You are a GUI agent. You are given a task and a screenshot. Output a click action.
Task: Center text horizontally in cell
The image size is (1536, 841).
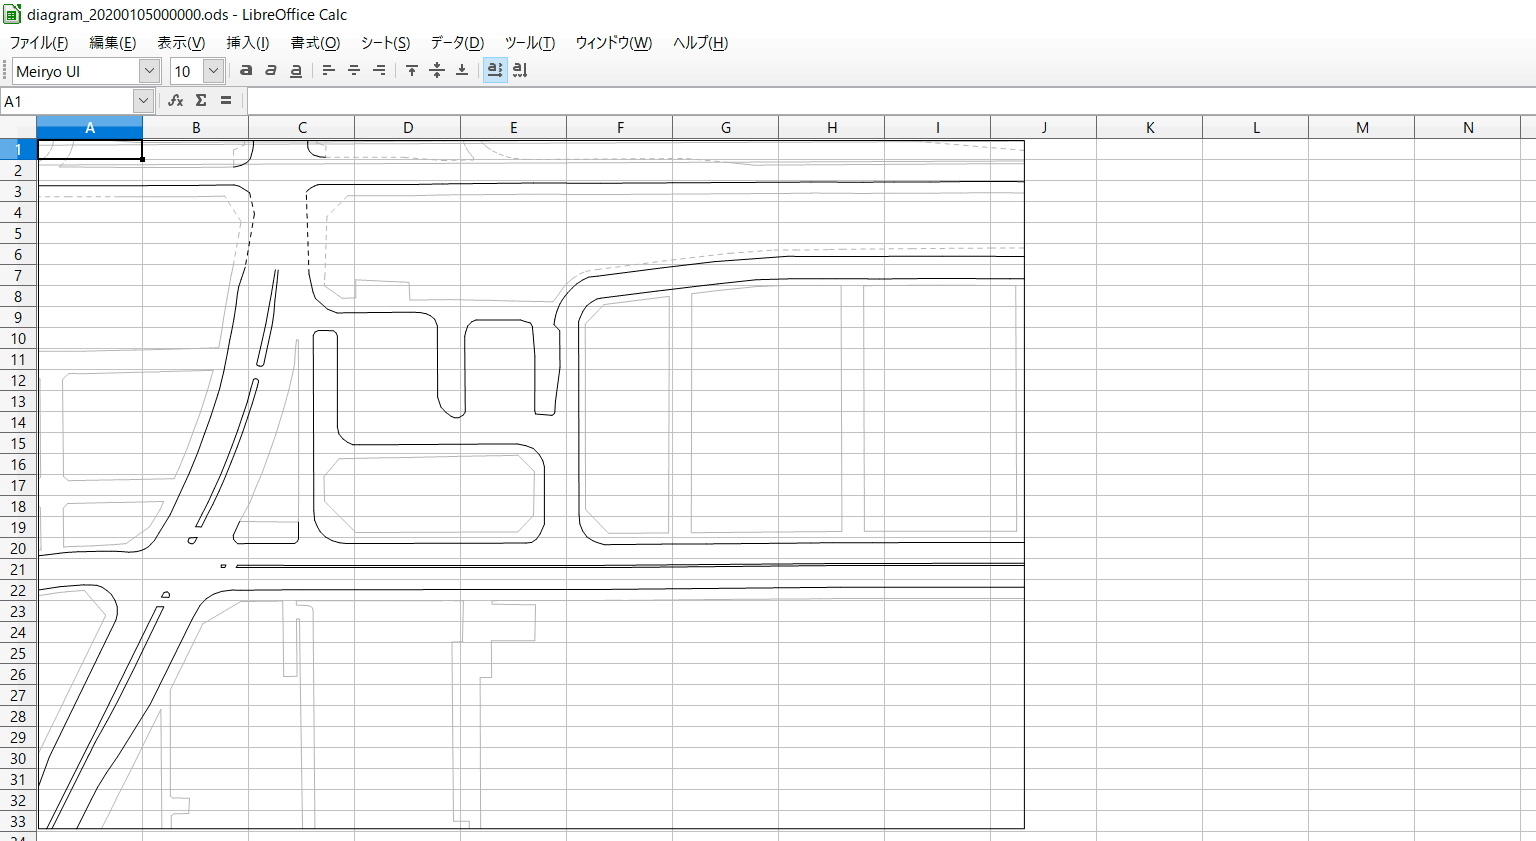(354, 70)
